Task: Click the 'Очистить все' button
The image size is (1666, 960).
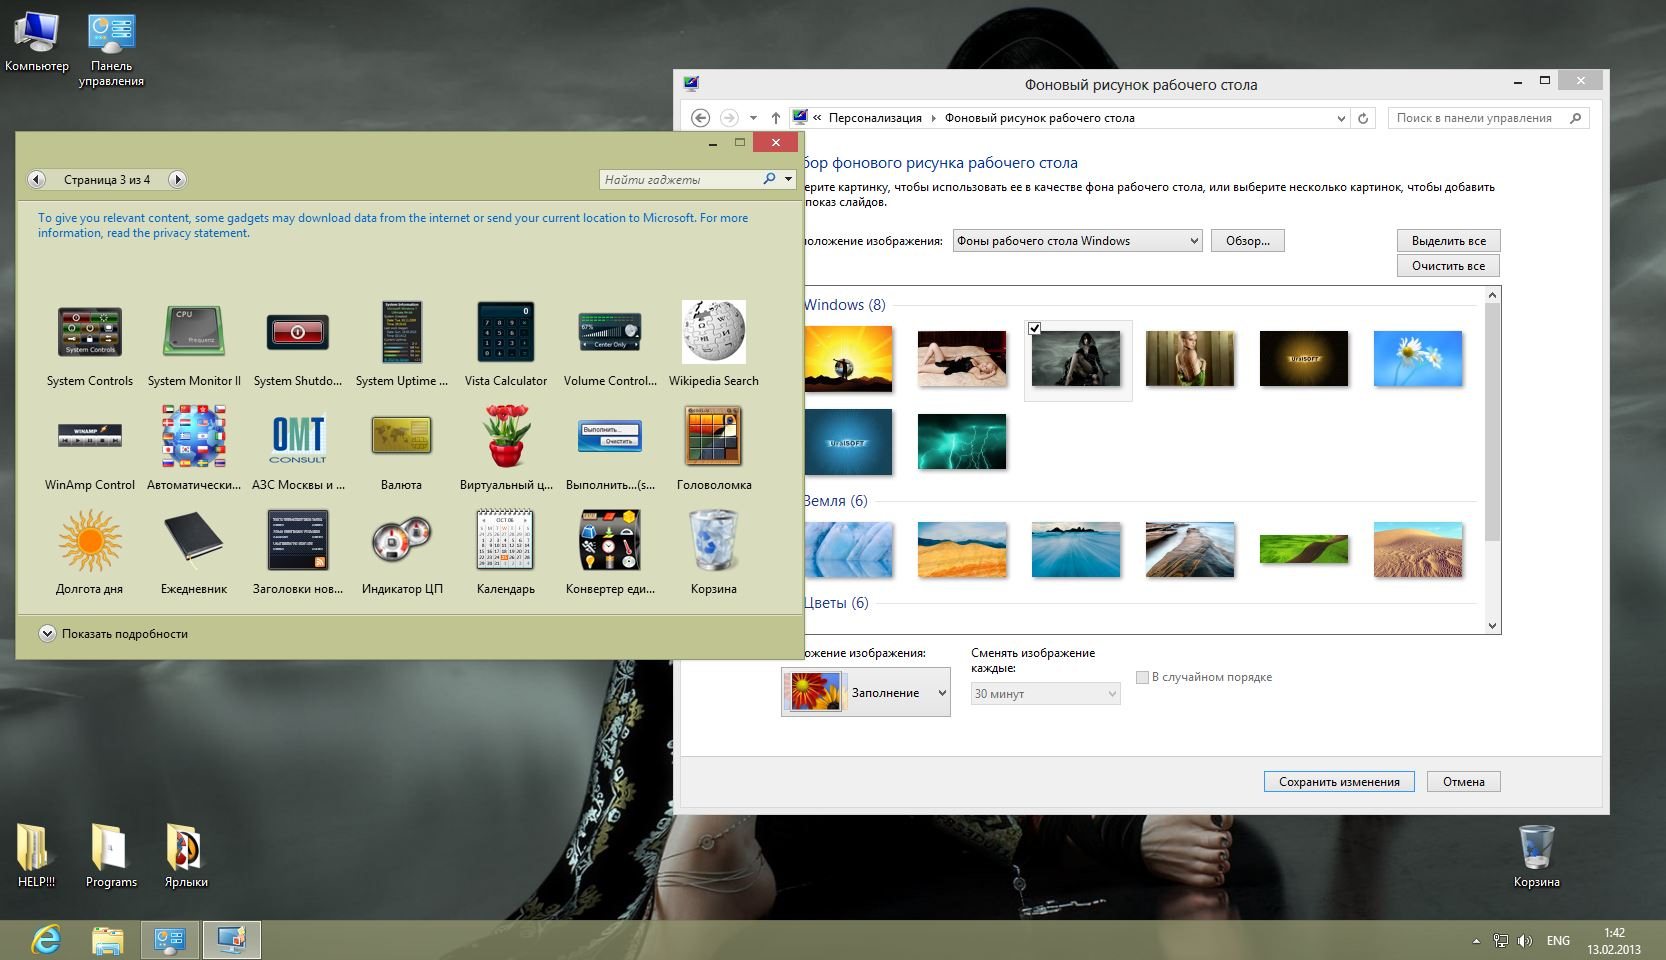Action: tap(1449, 266)
